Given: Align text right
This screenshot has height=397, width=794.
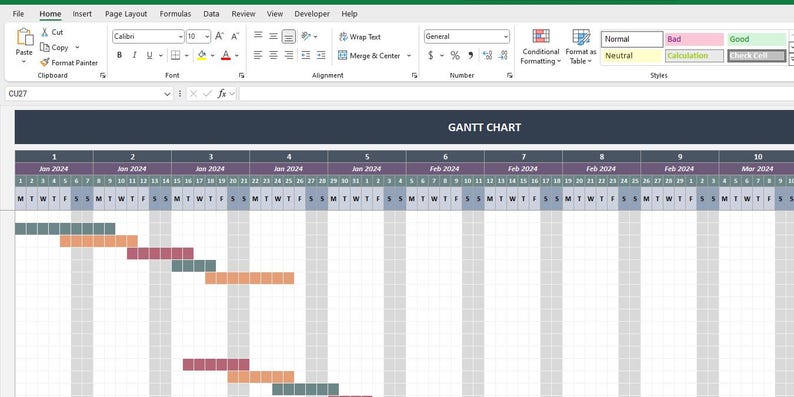Looking at the screenshot, I should coord(289,55).
